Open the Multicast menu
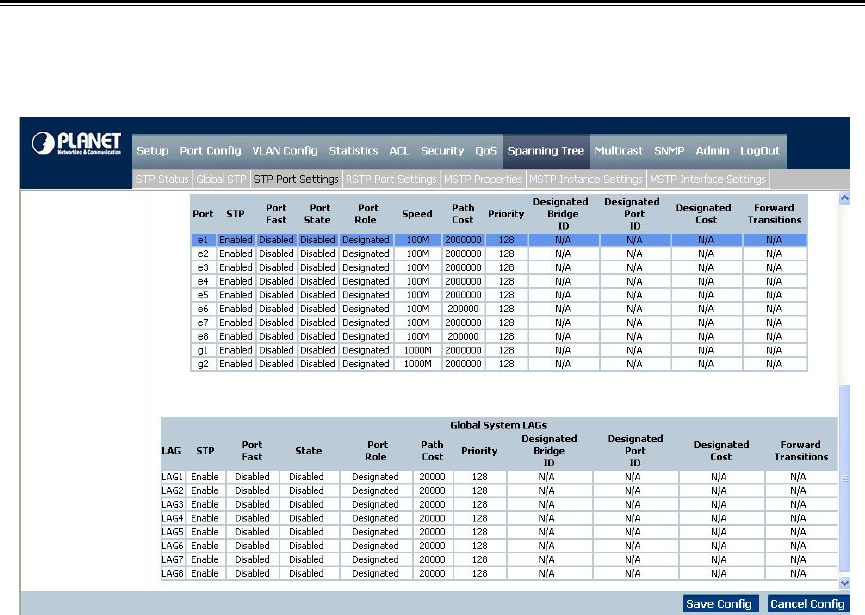The image size is (865, 615). click(618, 151)
